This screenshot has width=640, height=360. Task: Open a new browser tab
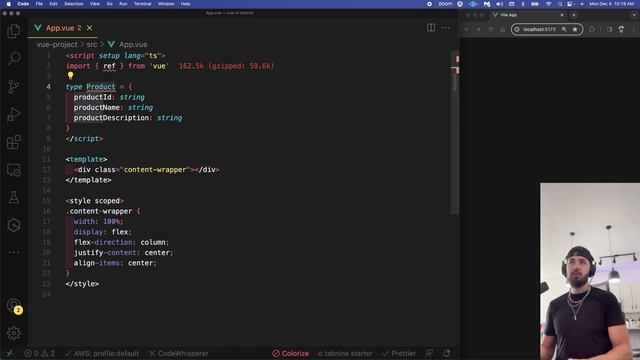[x=573, y=15]
